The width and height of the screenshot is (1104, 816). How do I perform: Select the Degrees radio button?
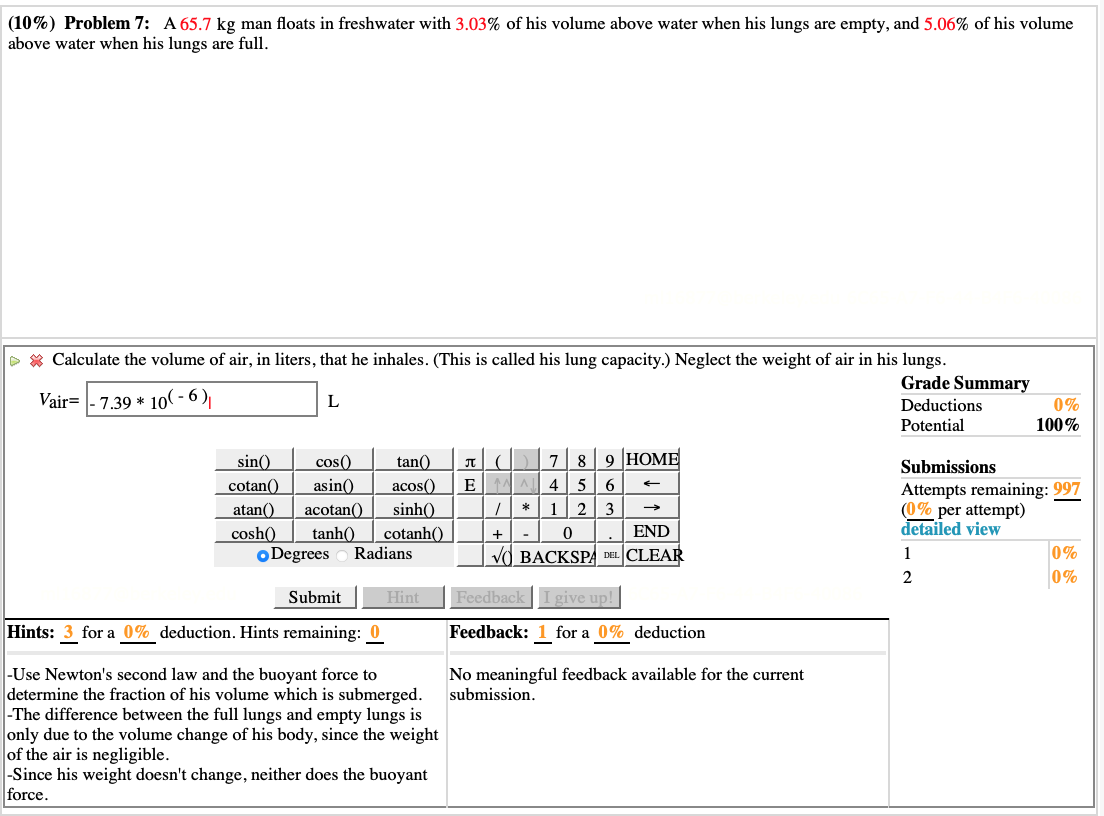pos(262,554)
